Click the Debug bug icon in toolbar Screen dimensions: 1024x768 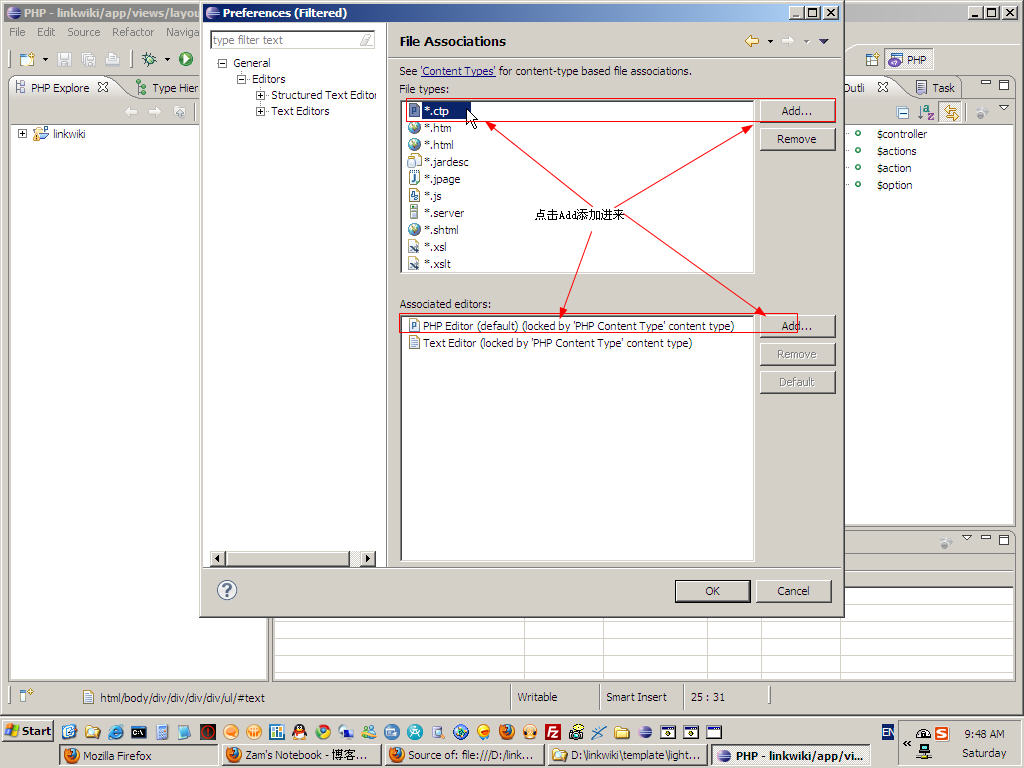[x=150, y=59]
